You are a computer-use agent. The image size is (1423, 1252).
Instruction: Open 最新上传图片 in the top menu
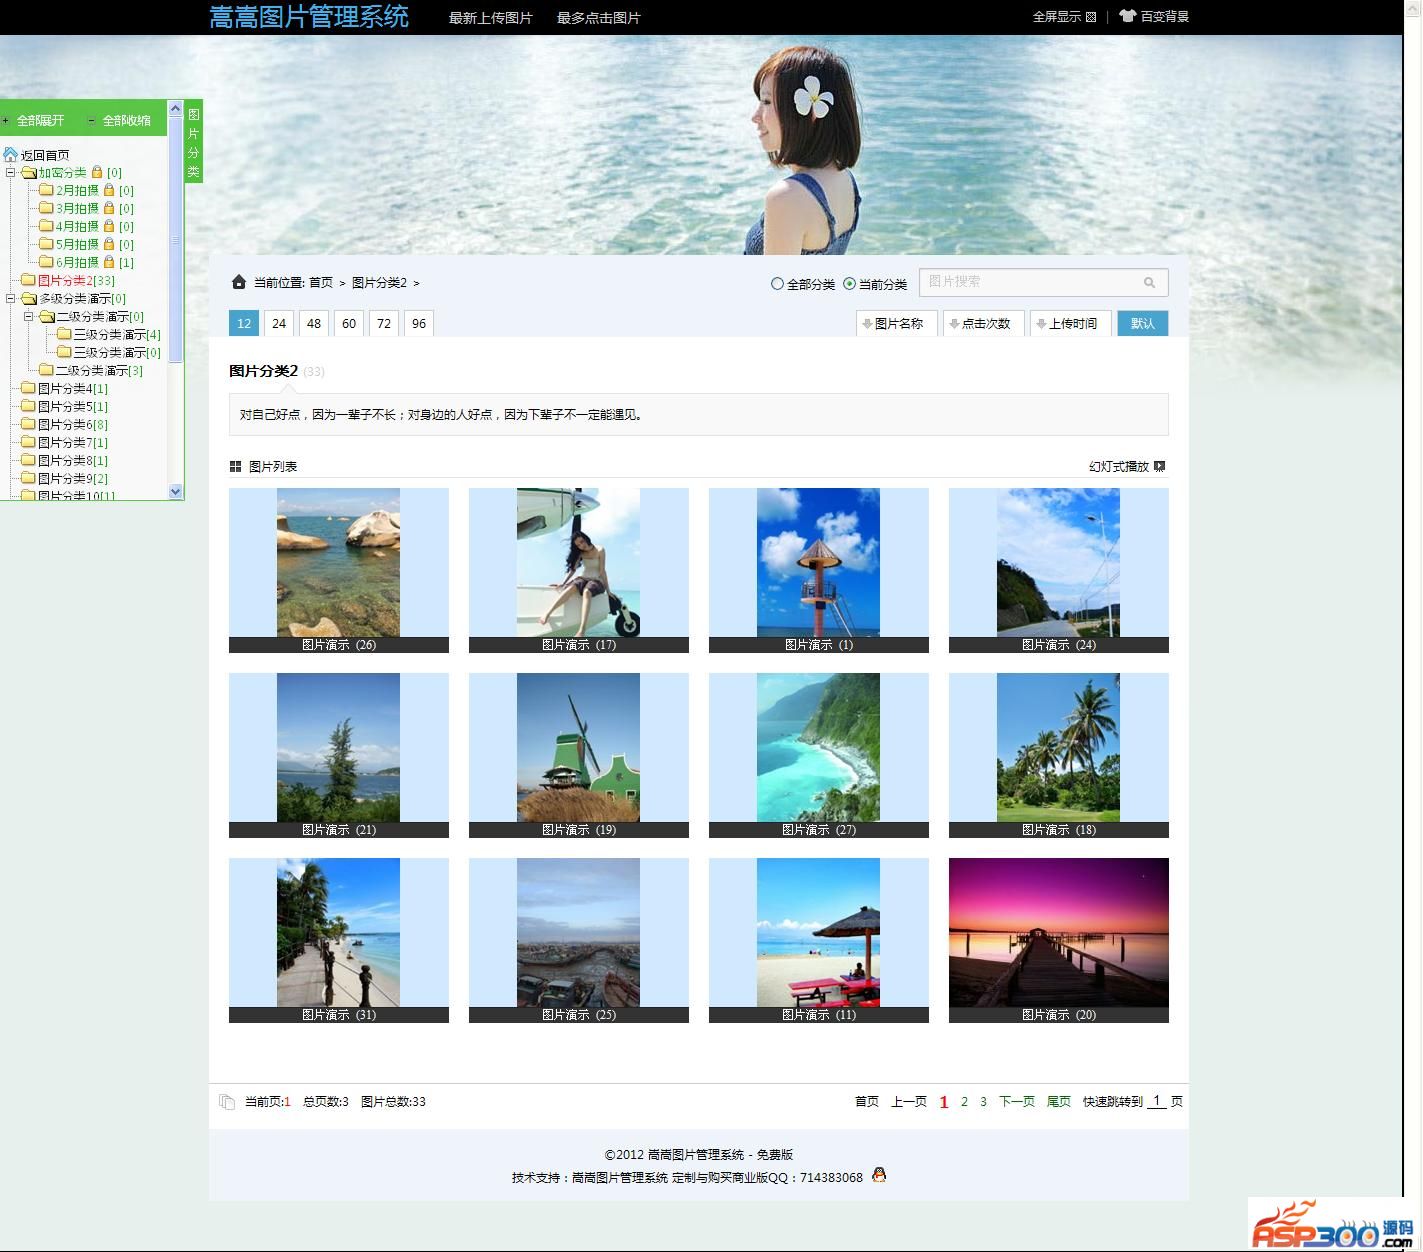(x=490, y=18)
